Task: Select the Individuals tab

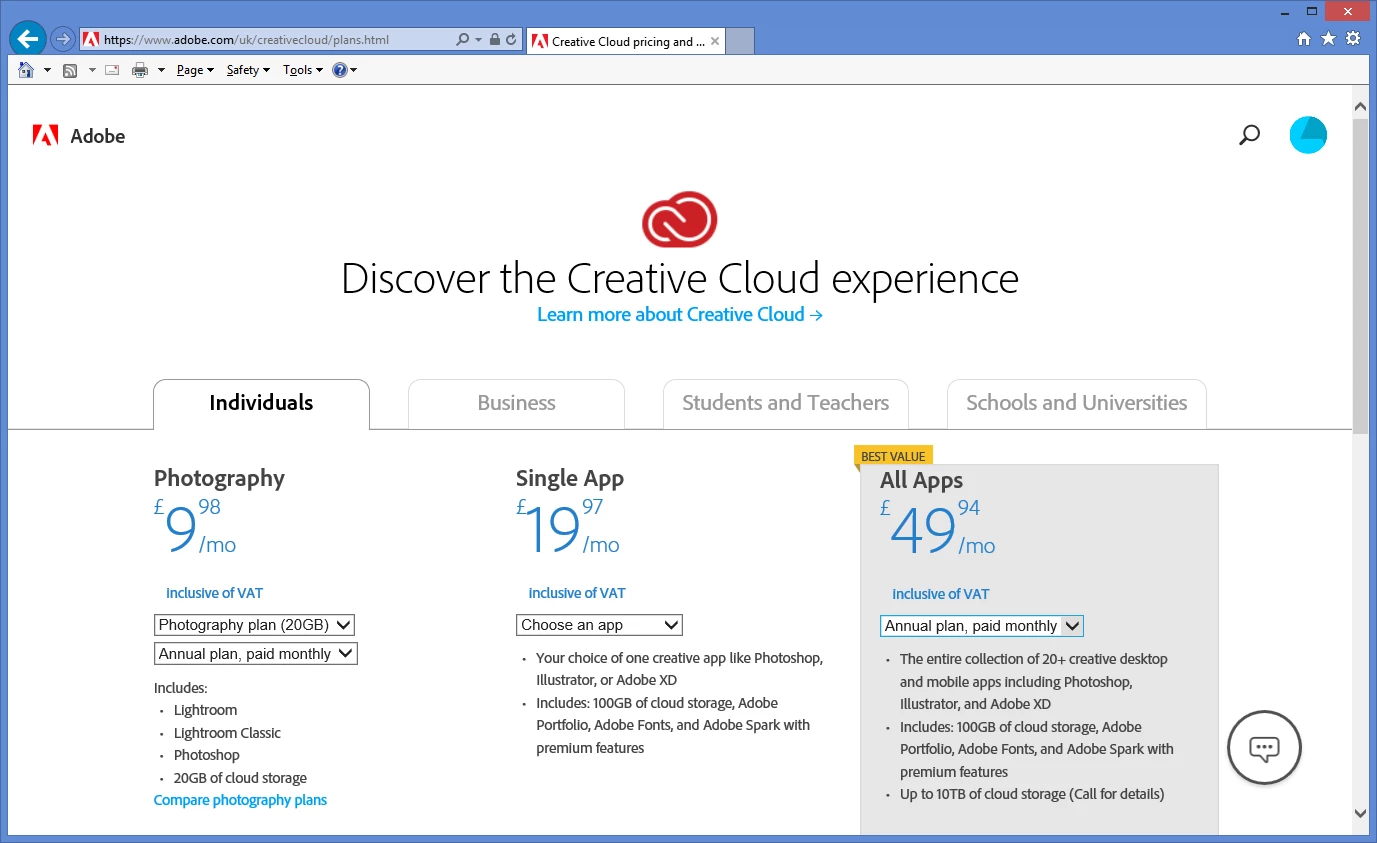Action: coord(261,403)
